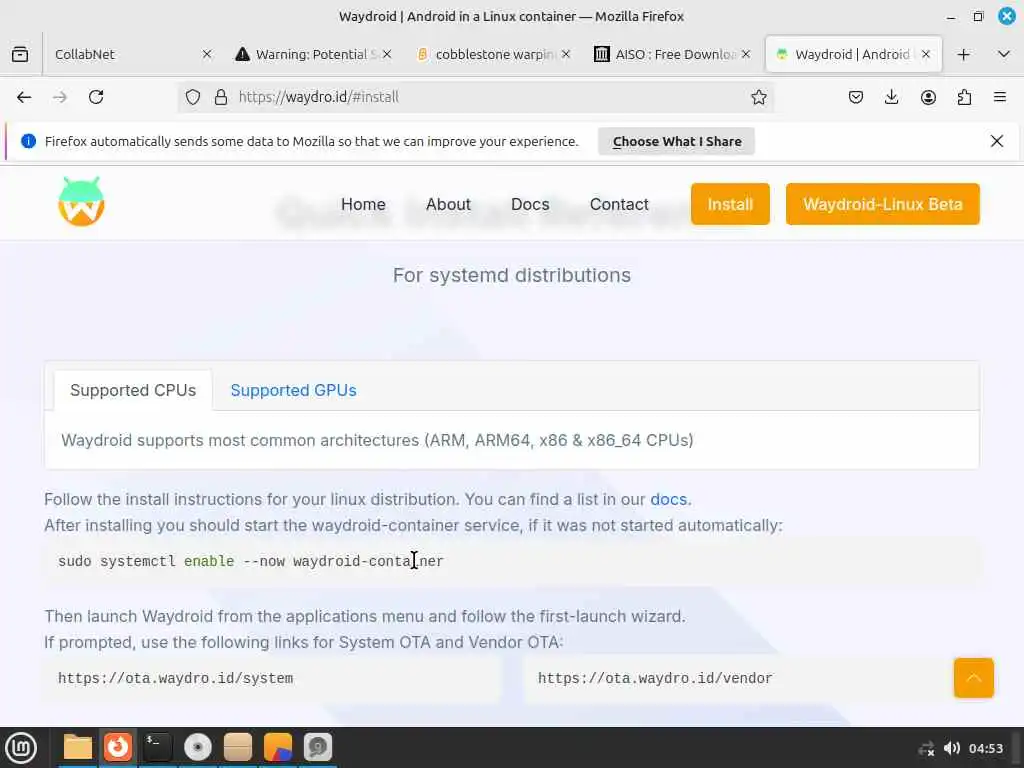
Task: Open the About nav link
Action: click(448, 204)
